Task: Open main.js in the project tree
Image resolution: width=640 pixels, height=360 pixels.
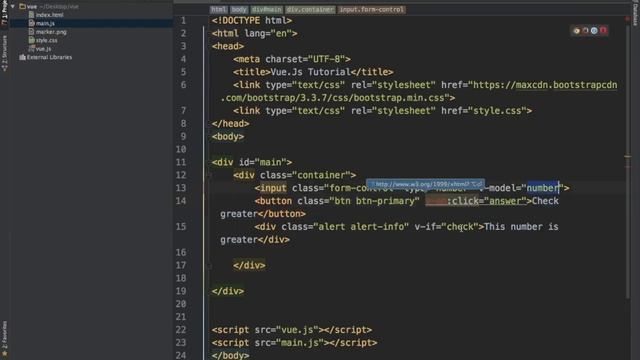Action: tap(45, 23)
